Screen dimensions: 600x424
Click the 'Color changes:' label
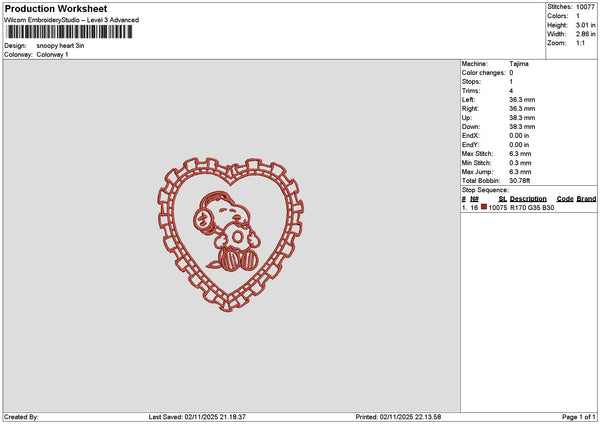[484, 73]
